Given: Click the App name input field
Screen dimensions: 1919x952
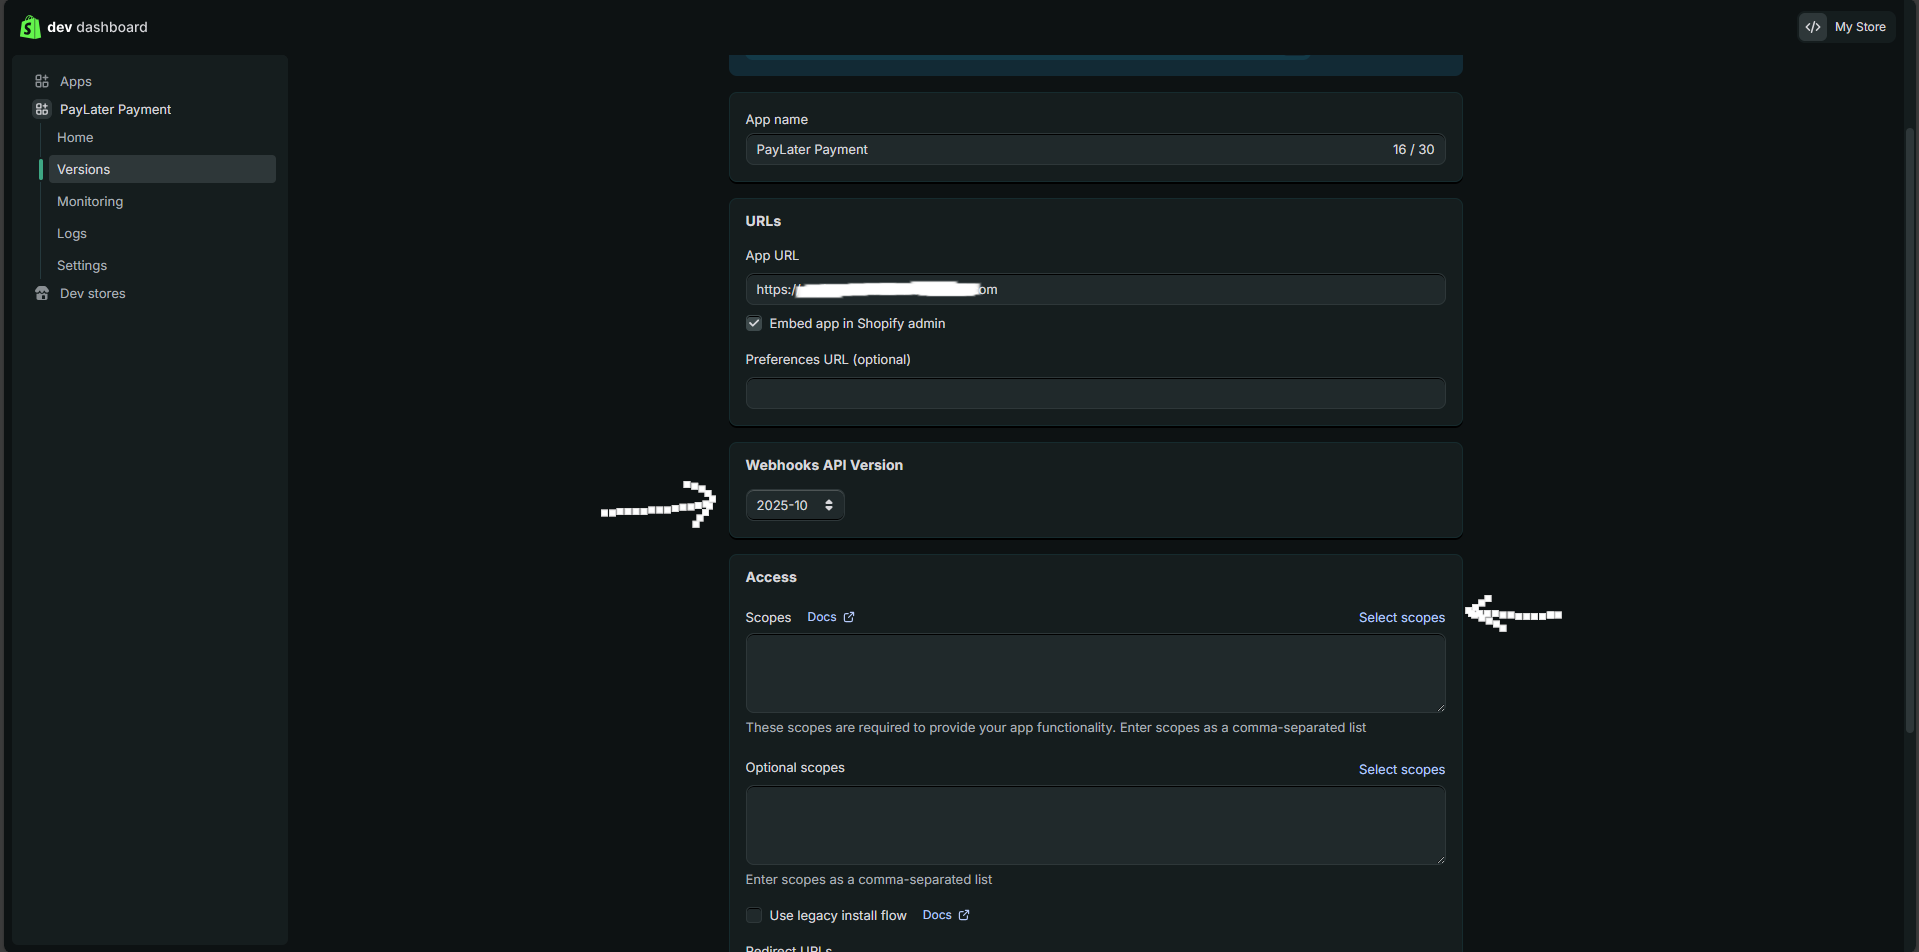Looking at the screenshot, I should point(1060,149).
